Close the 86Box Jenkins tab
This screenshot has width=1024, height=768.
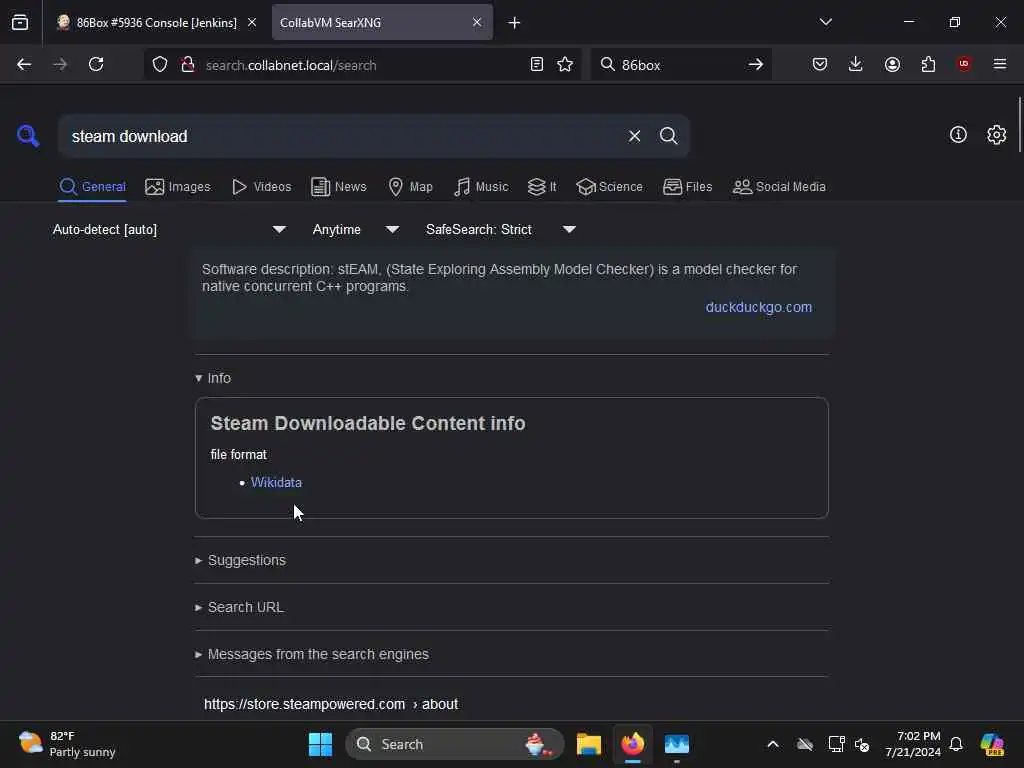point(251,22)
